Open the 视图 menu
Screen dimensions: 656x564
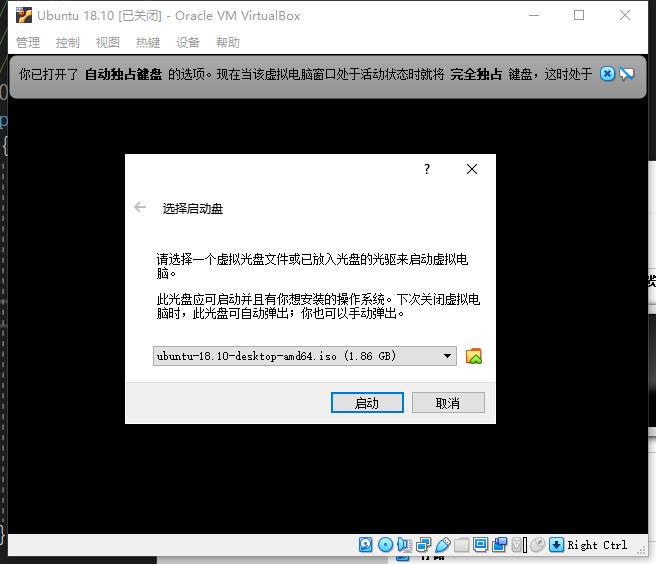point(108,42)
